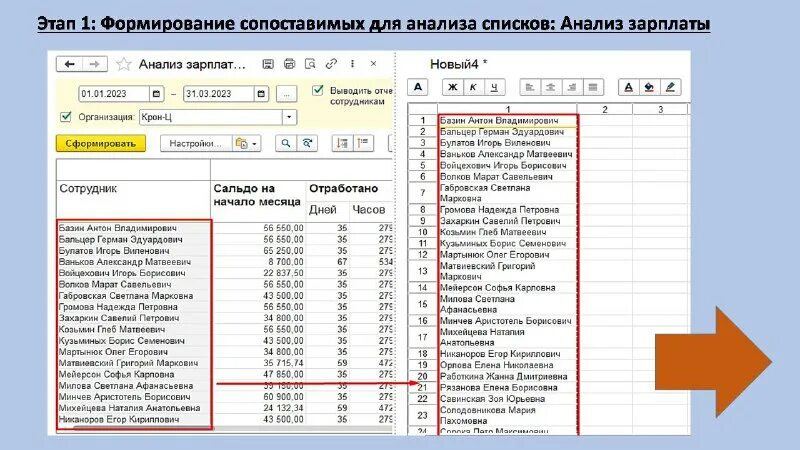Add report to favorites with star icon

123,64
